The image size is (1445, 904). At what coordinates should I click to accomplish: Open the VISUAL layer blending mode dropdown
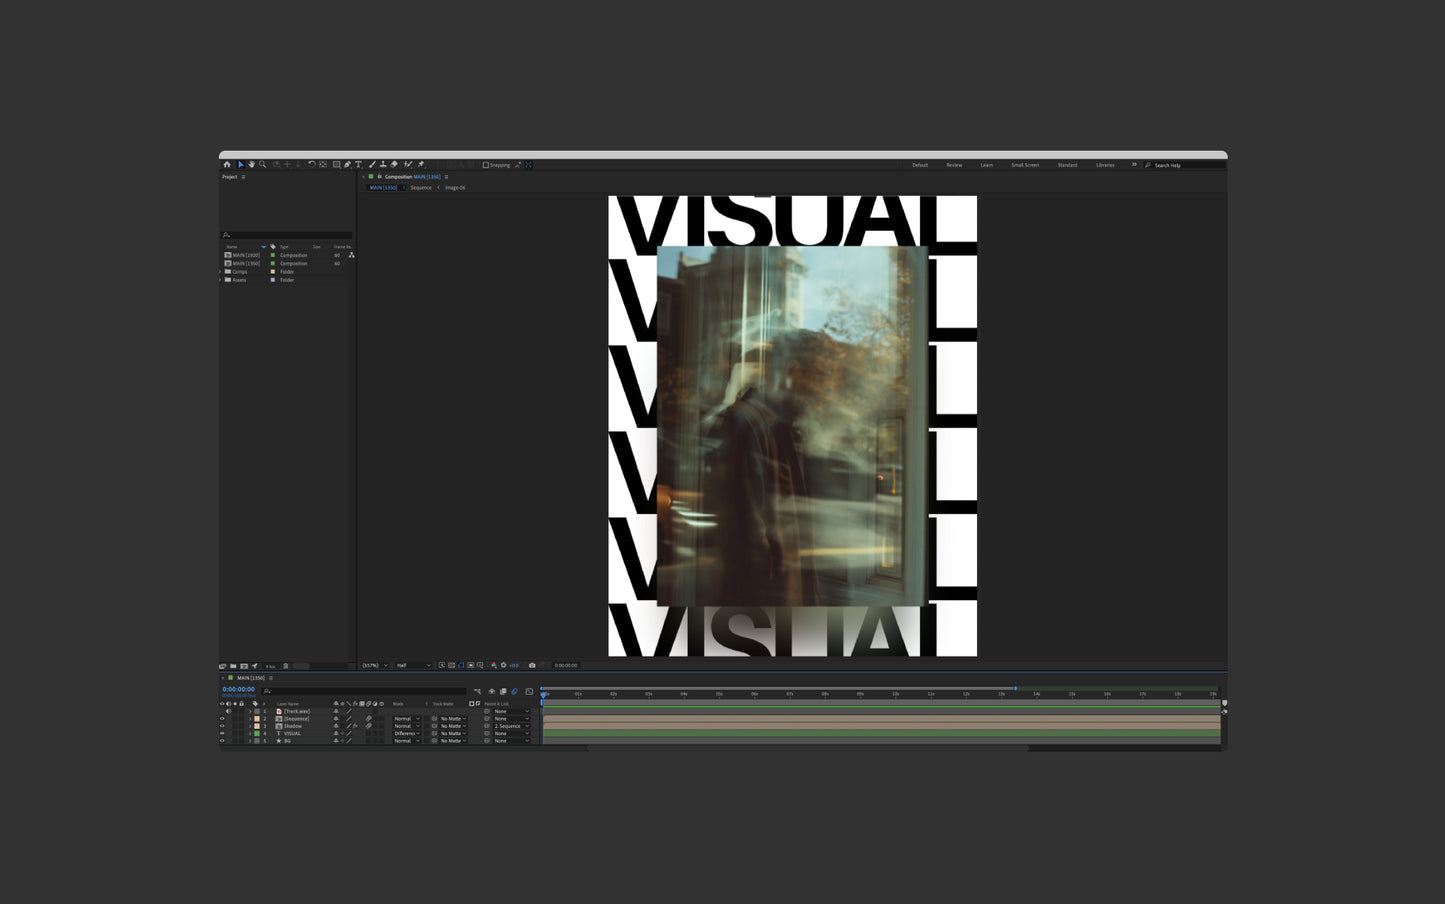(x=406, y=733)
